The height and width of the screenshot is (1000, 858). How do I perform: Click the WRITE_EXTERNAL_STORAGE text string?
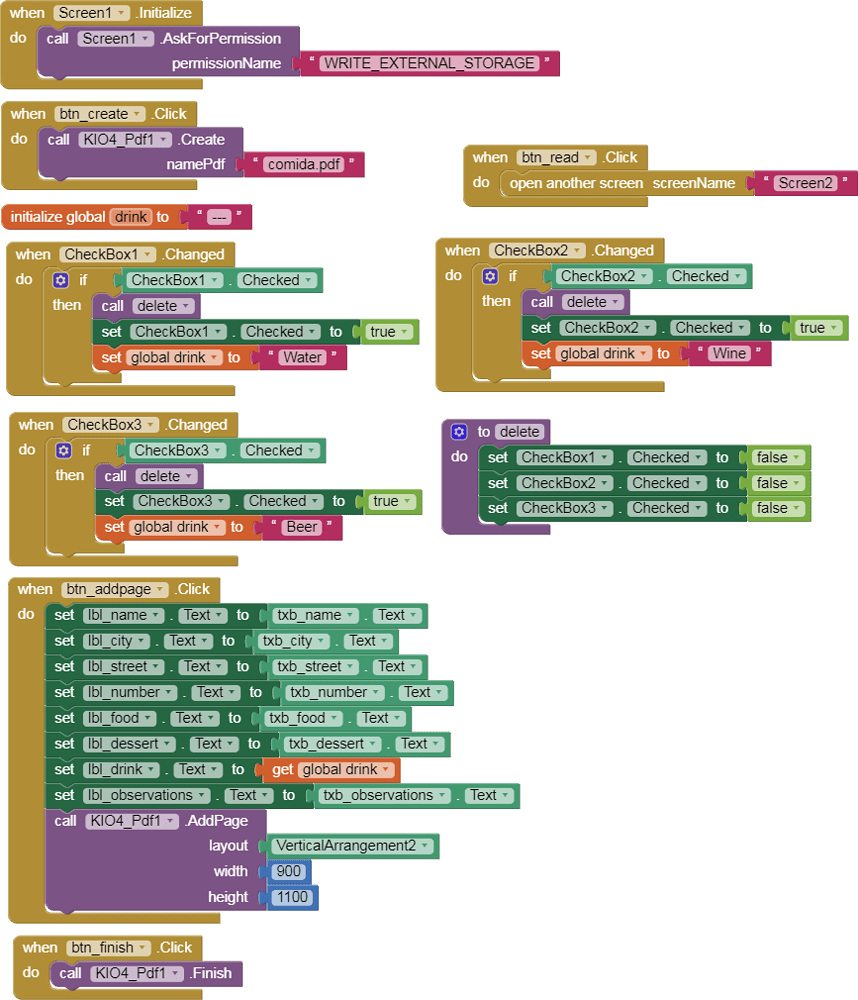coord(429,63)
